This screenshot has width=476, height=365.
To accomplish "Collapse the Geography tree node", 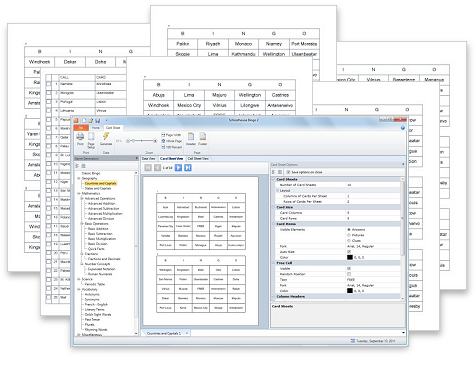I will [79, 178].
